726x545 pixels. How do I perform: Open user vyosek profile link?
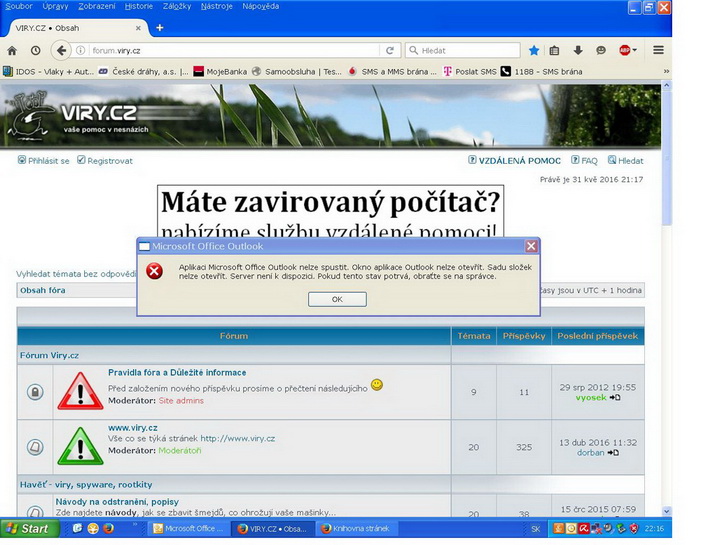pyautogui.click(x=591, y=397)
